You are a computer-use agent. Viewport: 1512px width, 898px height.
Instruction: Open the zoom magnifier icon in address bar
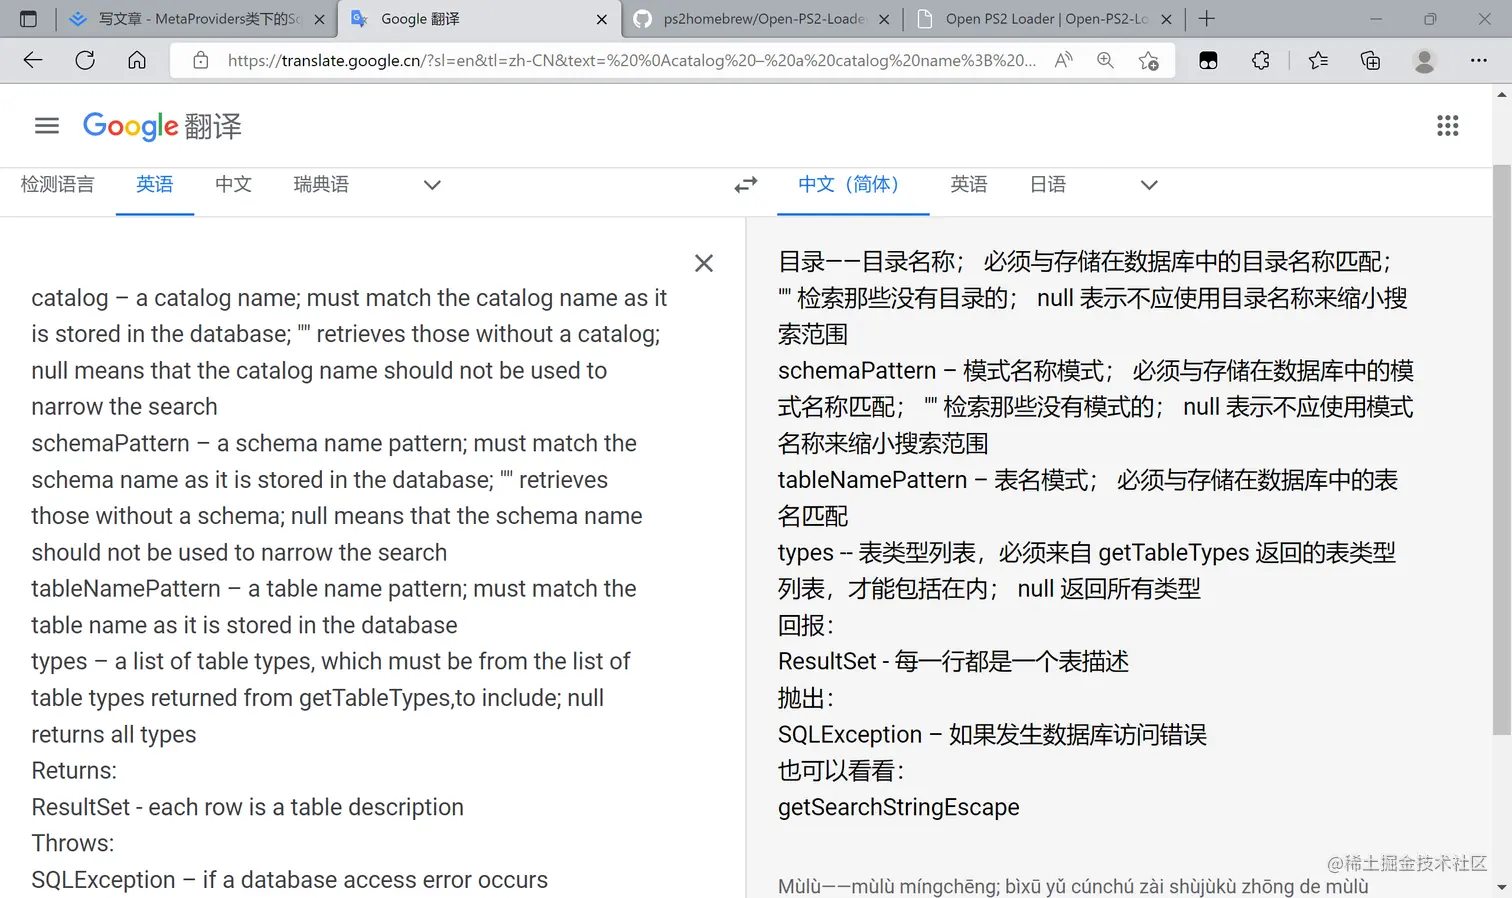[x=1105, y=60]
